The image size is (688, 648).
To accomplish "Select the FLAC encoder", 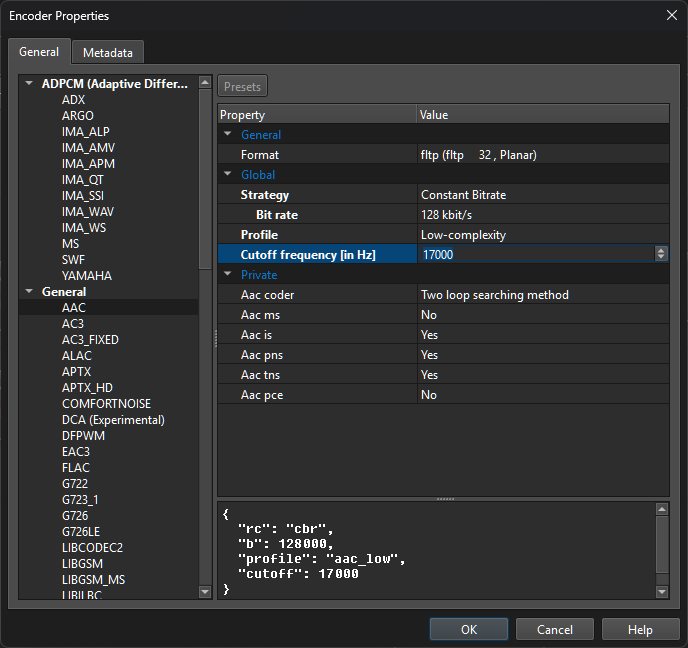I will click(76, 468).
